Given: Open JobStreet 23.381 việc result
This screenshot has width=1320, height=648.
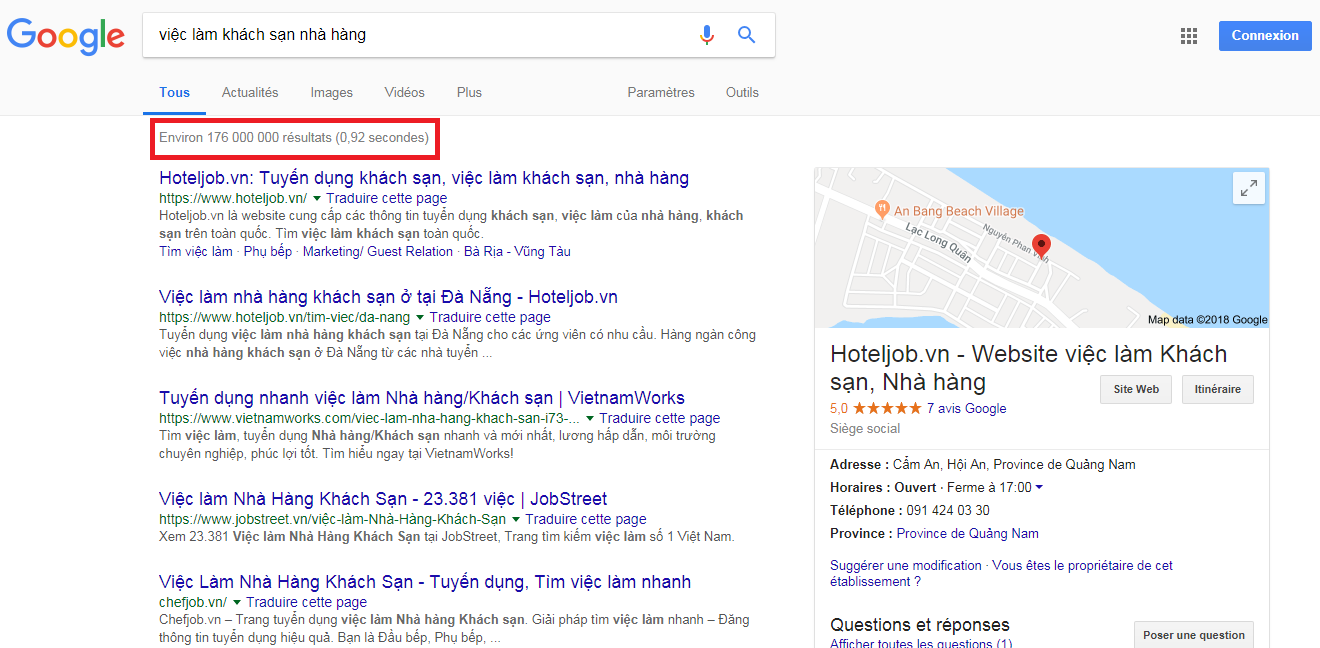Looking at the screenshot, I should pyautogui.click(x=383, y=499).
